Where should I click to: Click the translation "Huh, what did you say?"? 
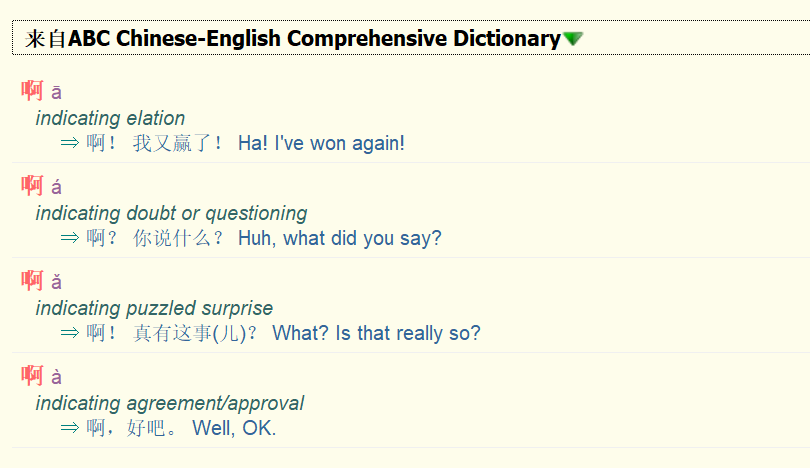click(339, 238)
